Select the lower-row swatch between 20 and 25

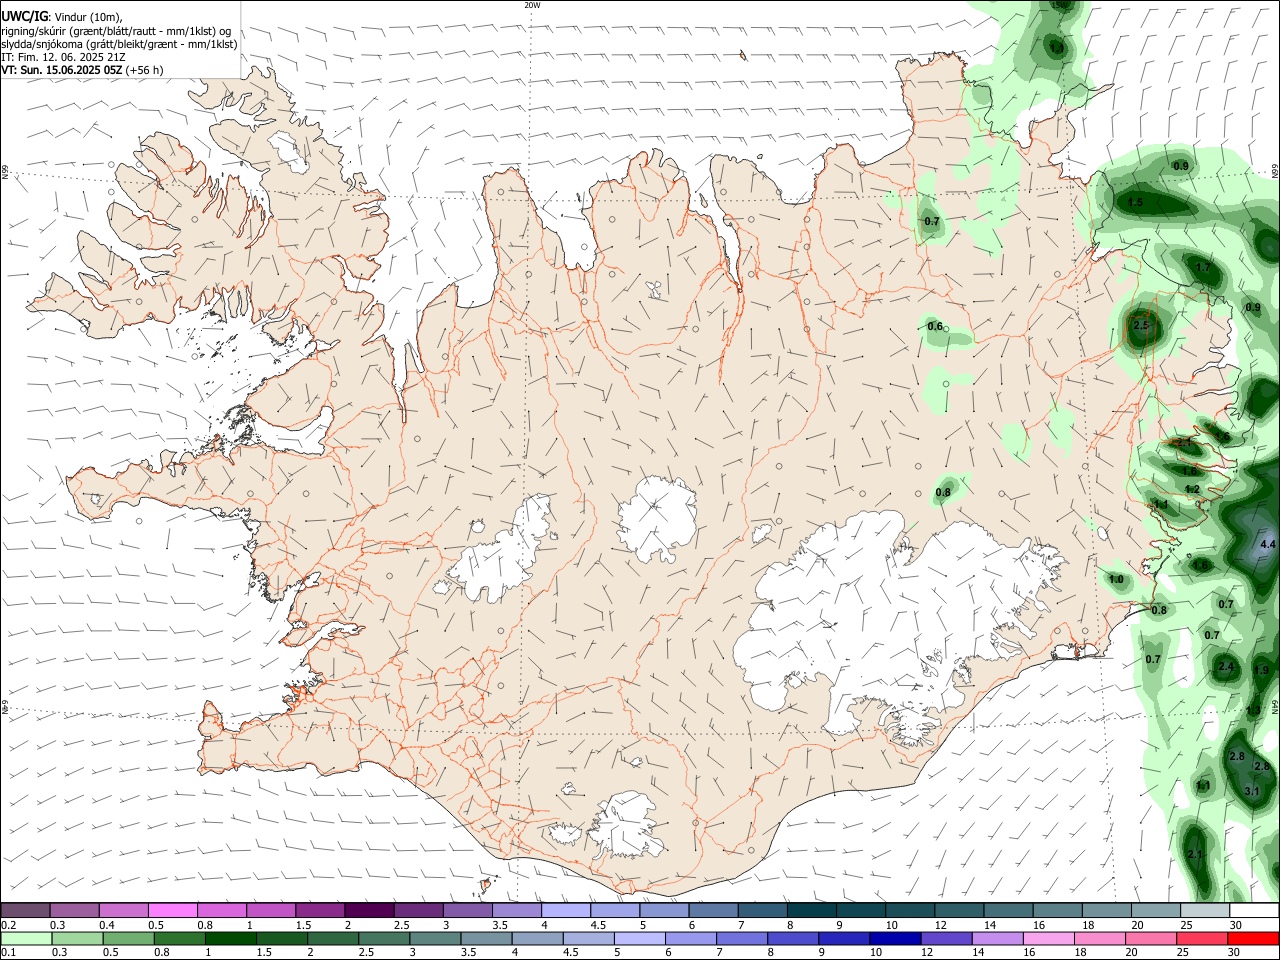(1152, 939)
